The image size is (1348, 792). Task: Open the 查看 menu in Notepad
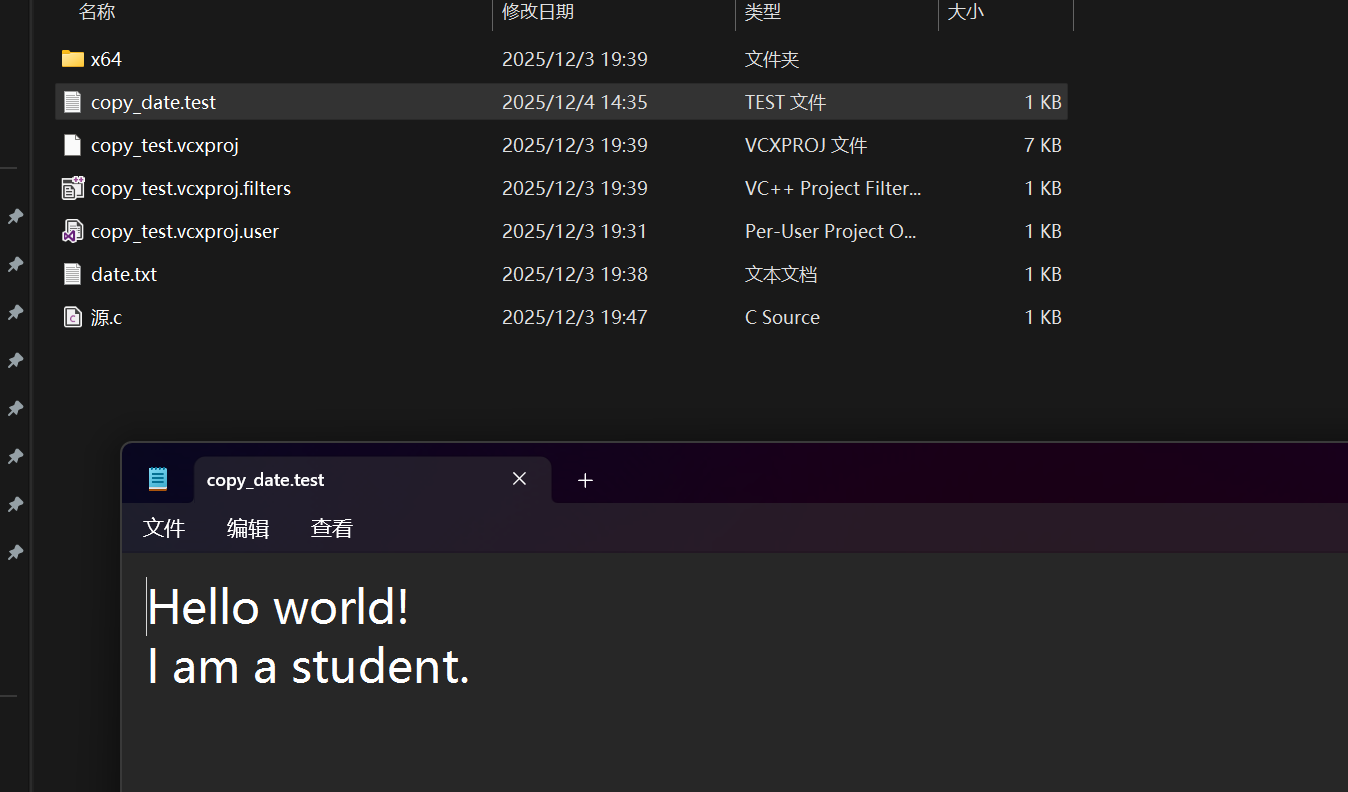point(332,528)
